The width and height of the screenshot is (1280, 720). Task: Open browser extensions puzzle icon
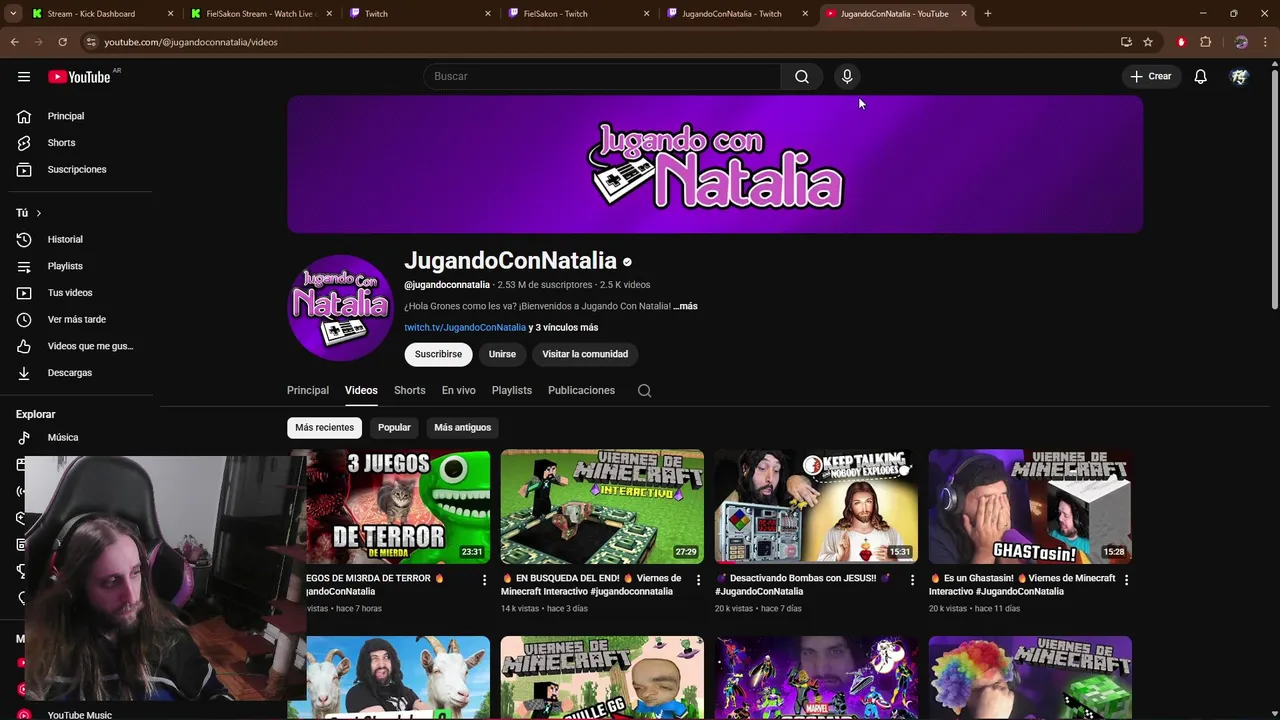[x=1205, y=42]
